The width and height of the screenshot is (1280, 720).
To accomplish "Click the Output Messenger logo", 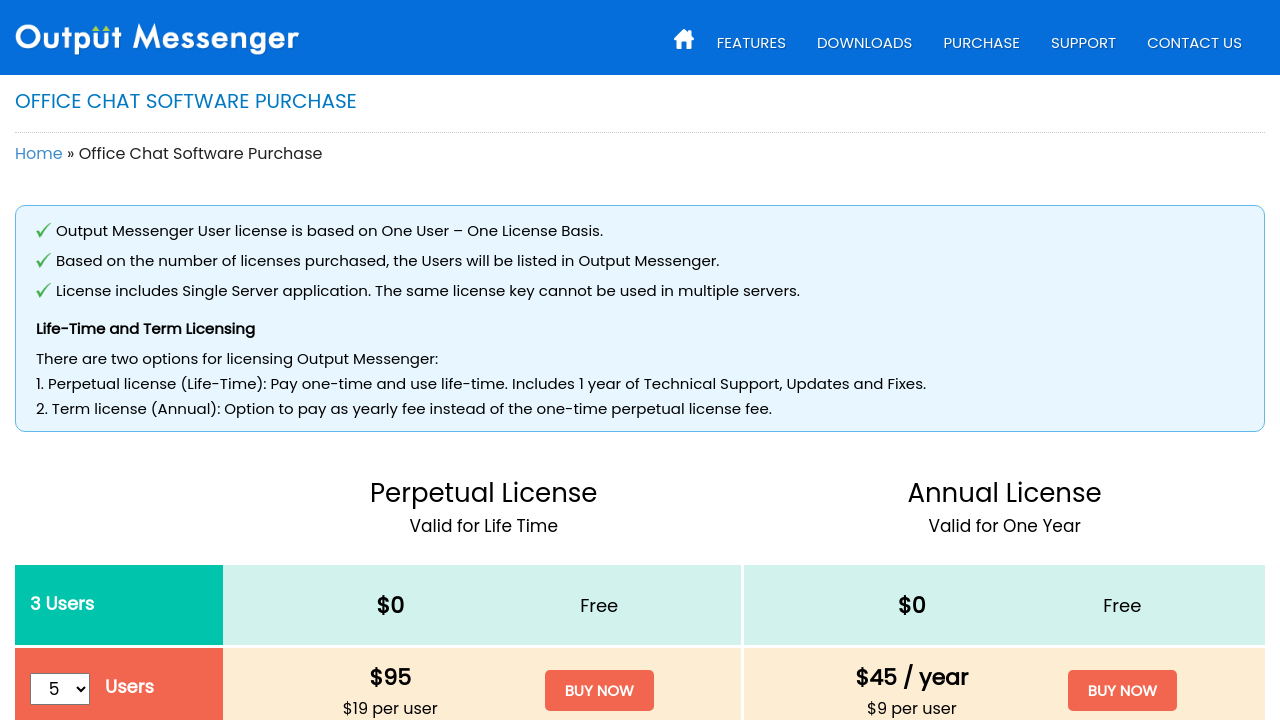I will 156,38.
